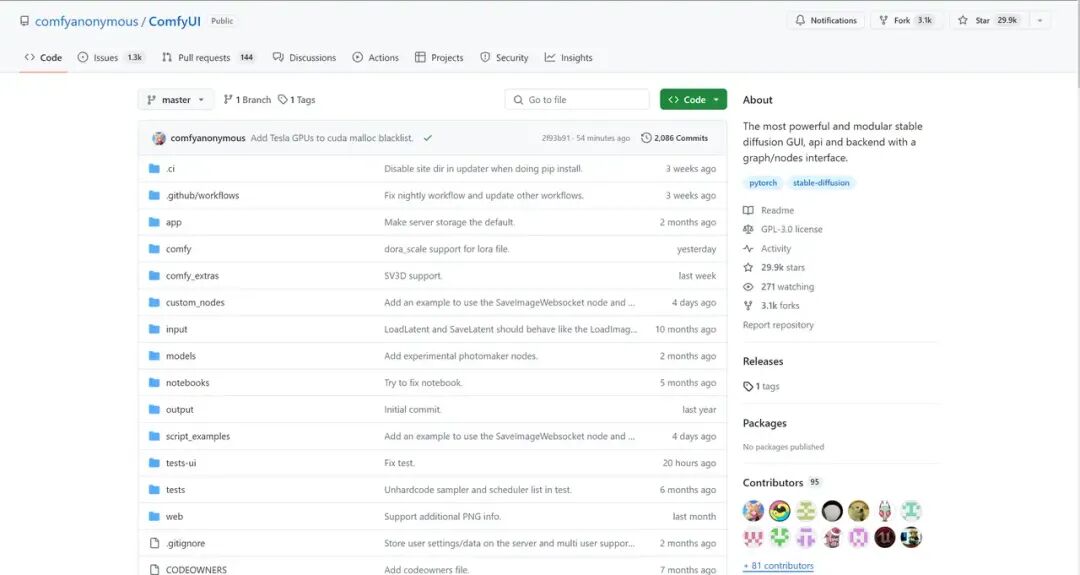Open the comfy folder icon
Viewport: 1080px width, 575px height.
(x=154, y=249)
